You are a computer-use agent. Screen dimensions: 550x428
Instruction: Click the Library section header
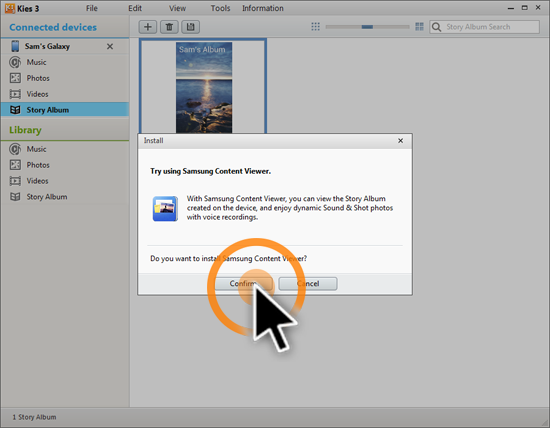pyautogui.click(x=25, y=130)
